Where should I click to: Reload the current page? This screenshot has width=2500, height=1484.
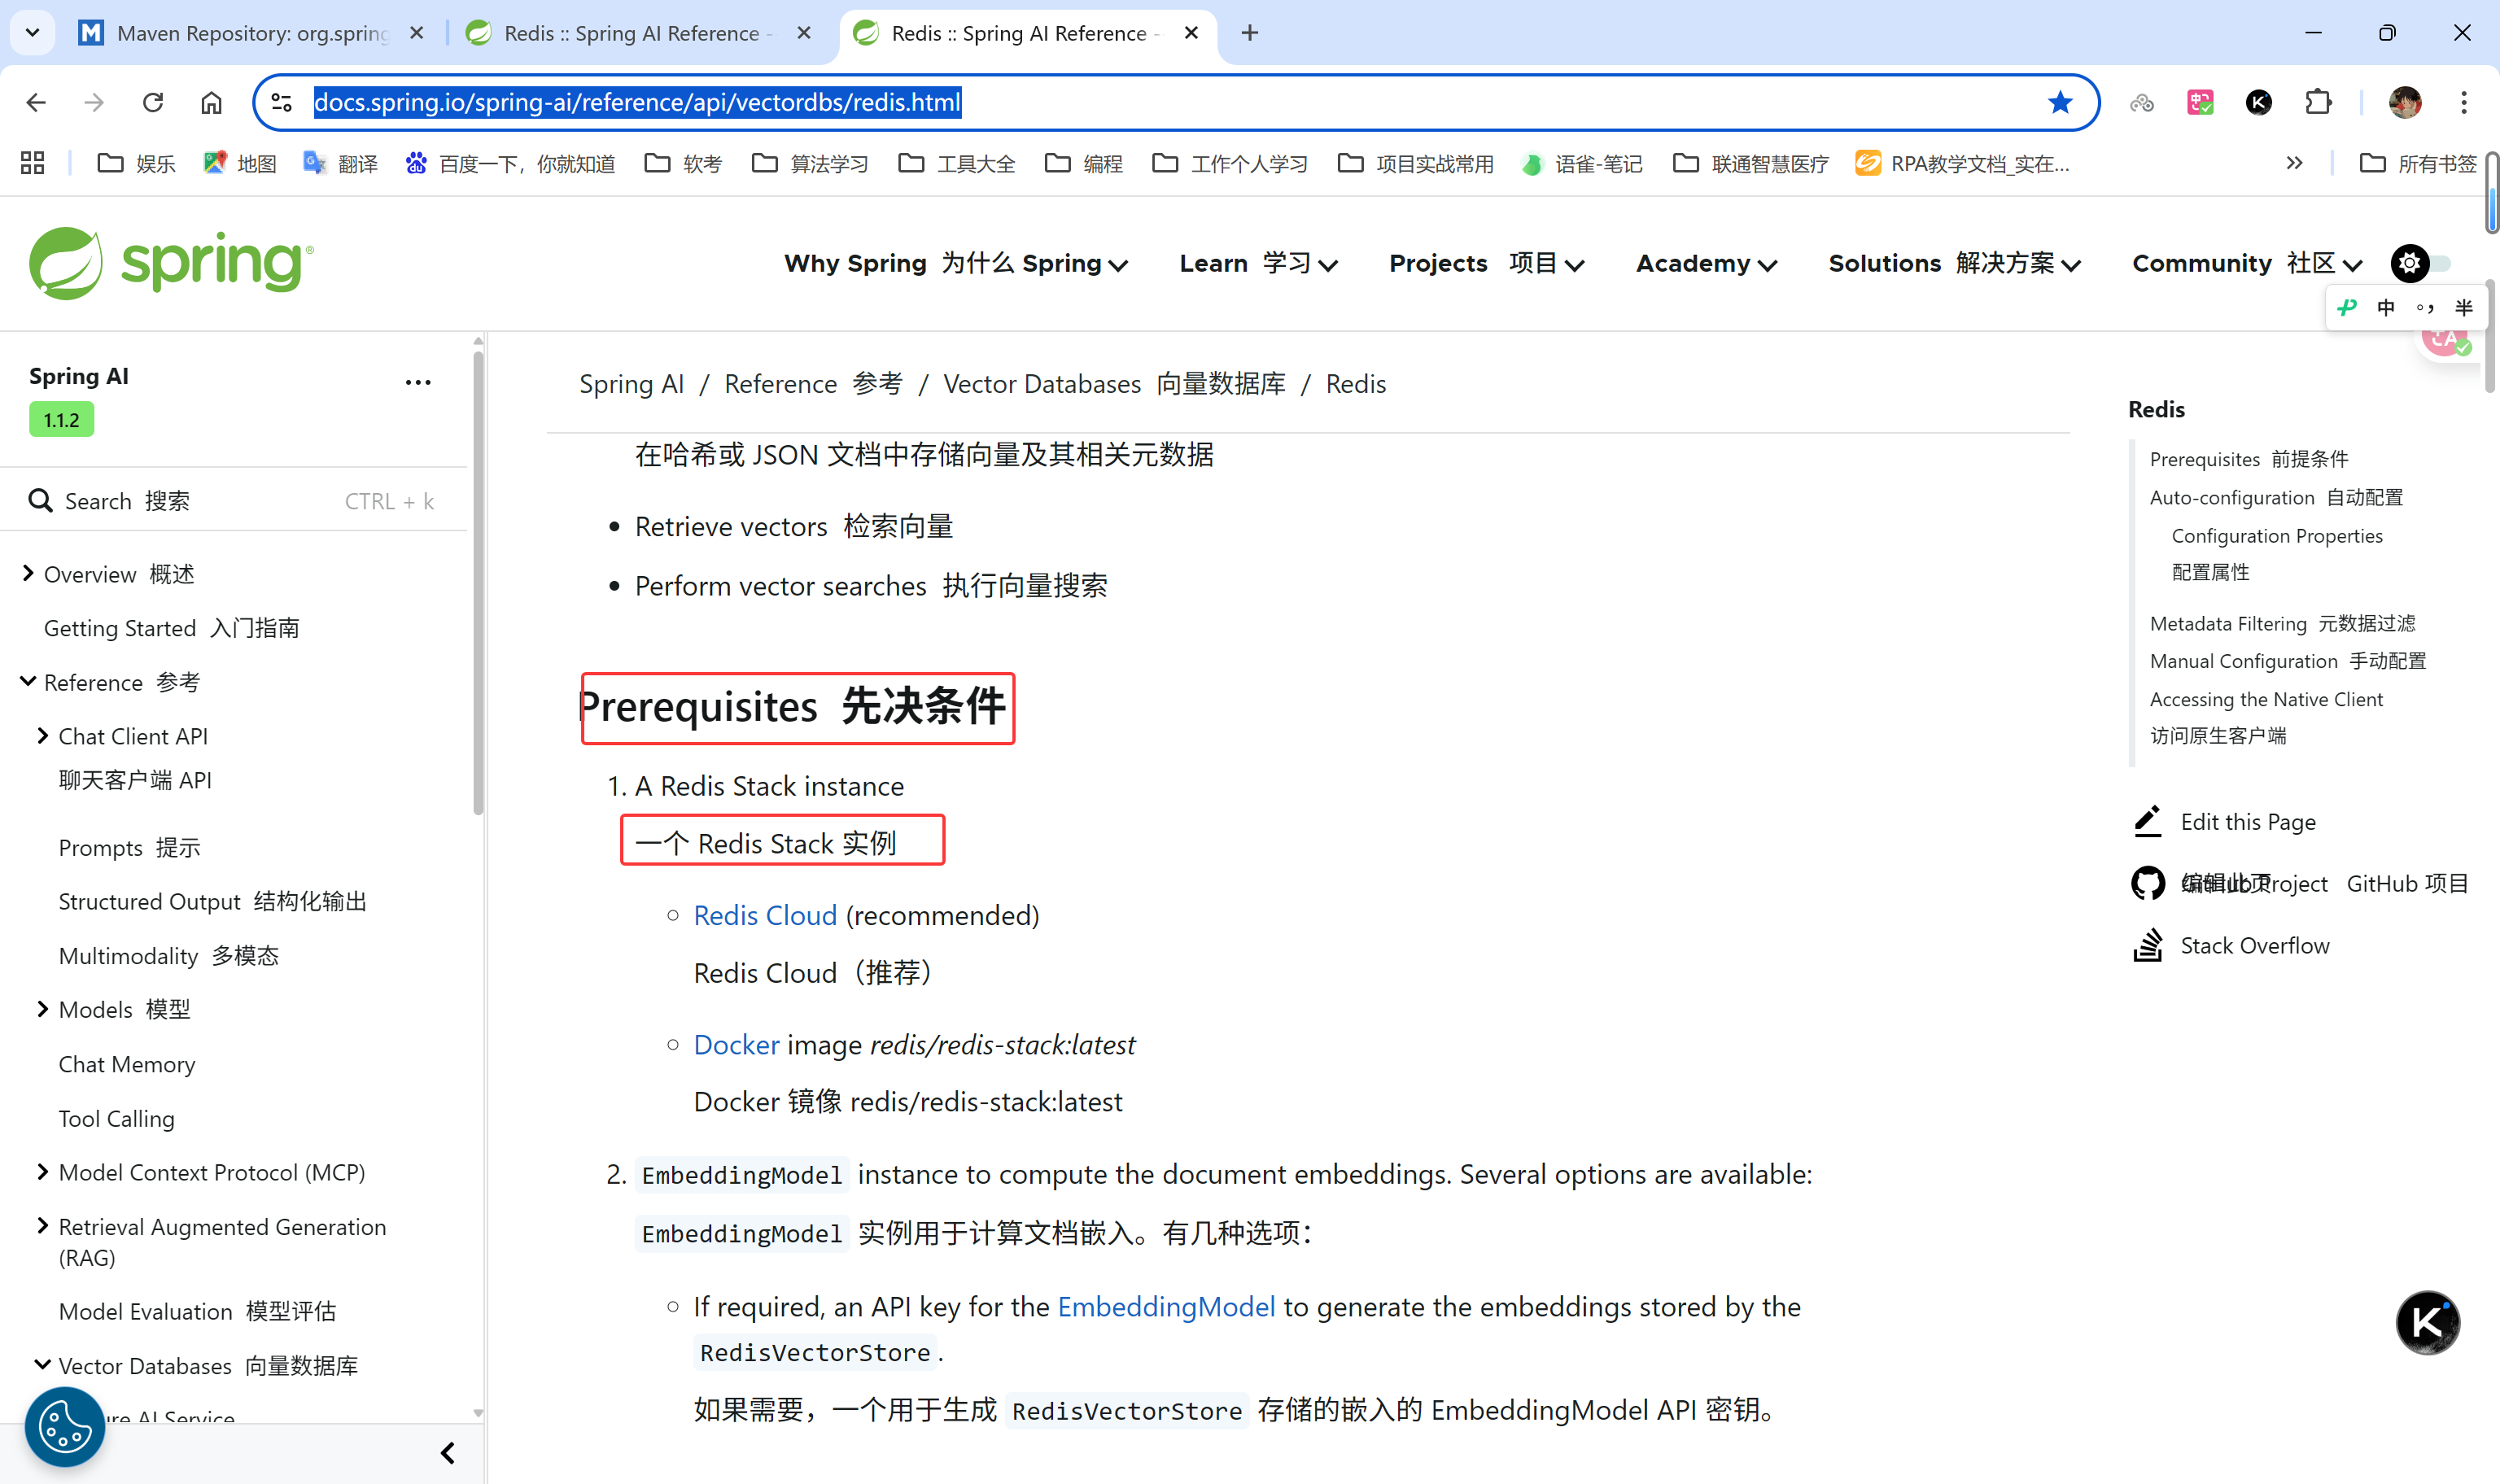click(153, 102)
